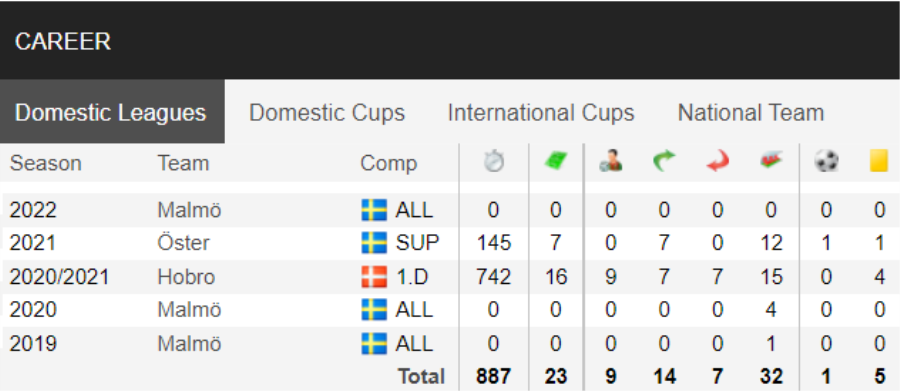Click the yellow card column icon
The width and height of the screenshot is (900, 391).
tap(879, 162)
